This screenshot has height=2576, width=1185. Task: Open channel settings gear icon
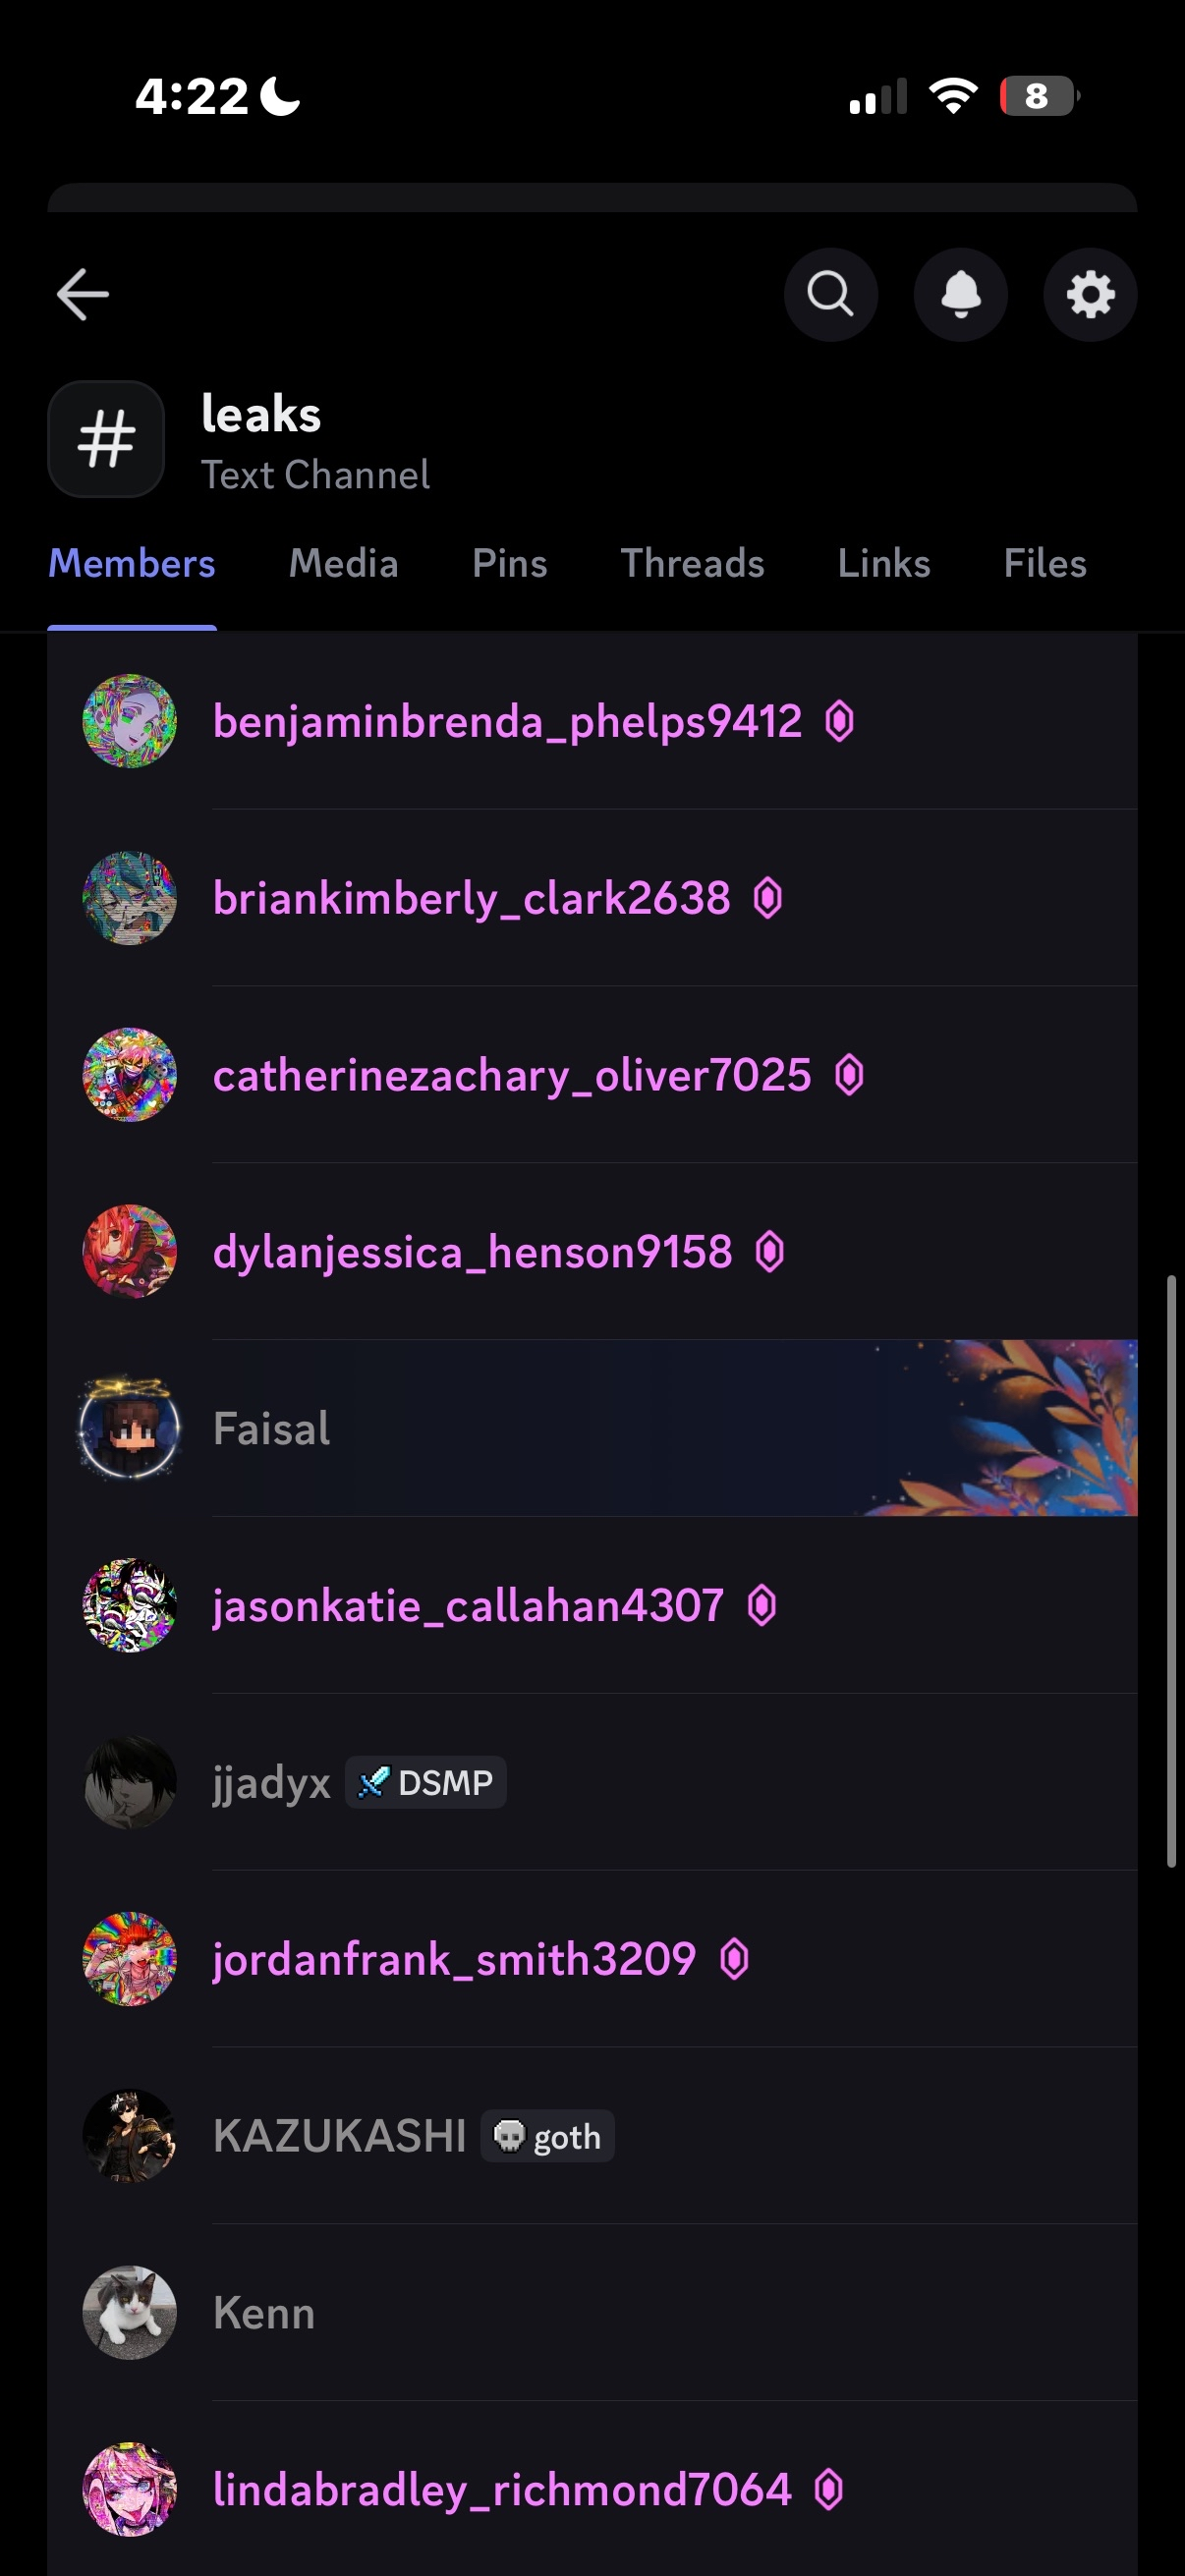click(1090, 294)
